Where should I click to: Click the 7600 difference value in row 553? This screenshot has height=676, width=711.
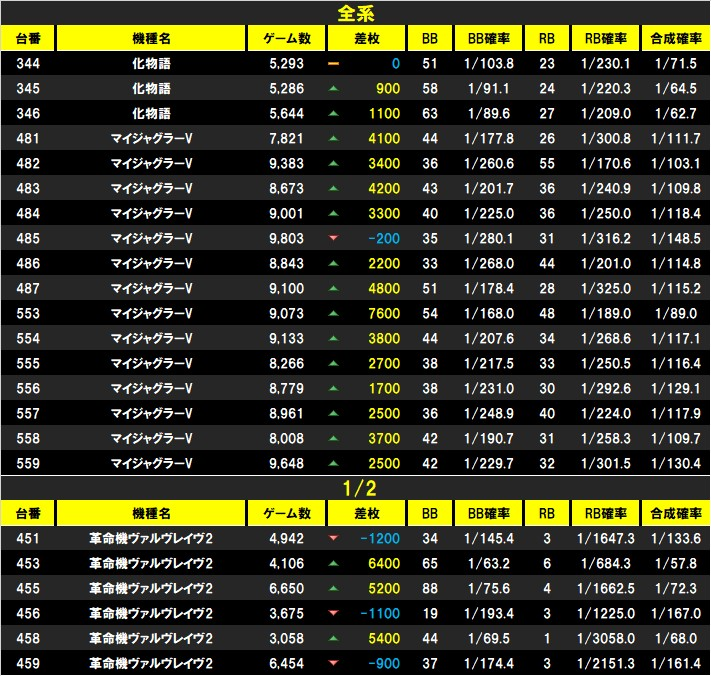(x=384, y=313)
